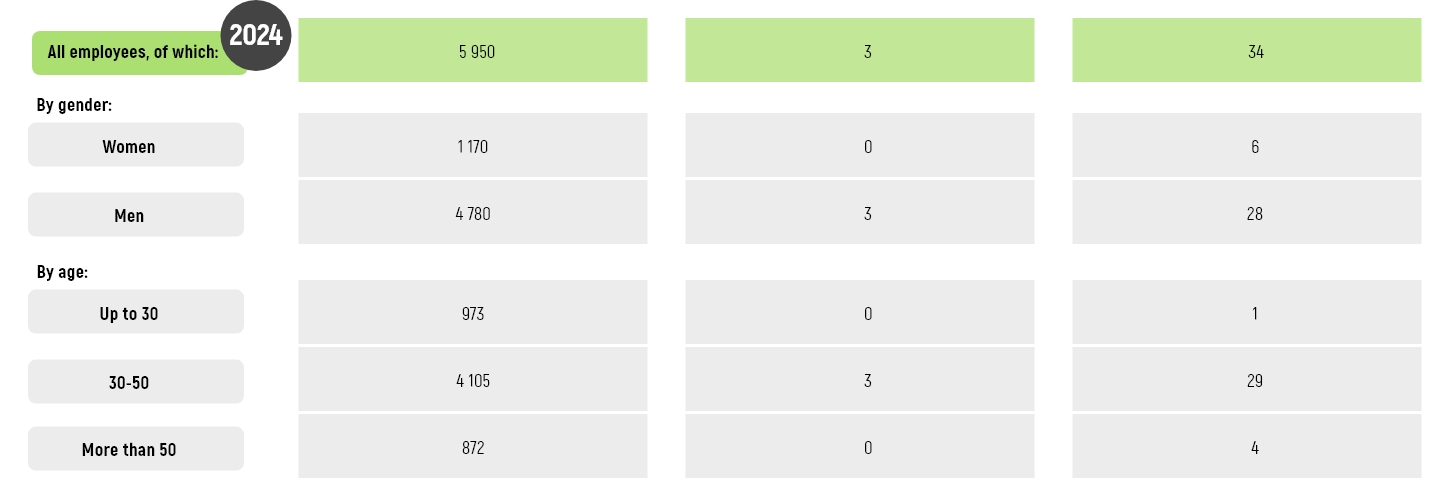1431x478 pixels.
Task: Click the green cell showing 34
Action: [1246, 50]
